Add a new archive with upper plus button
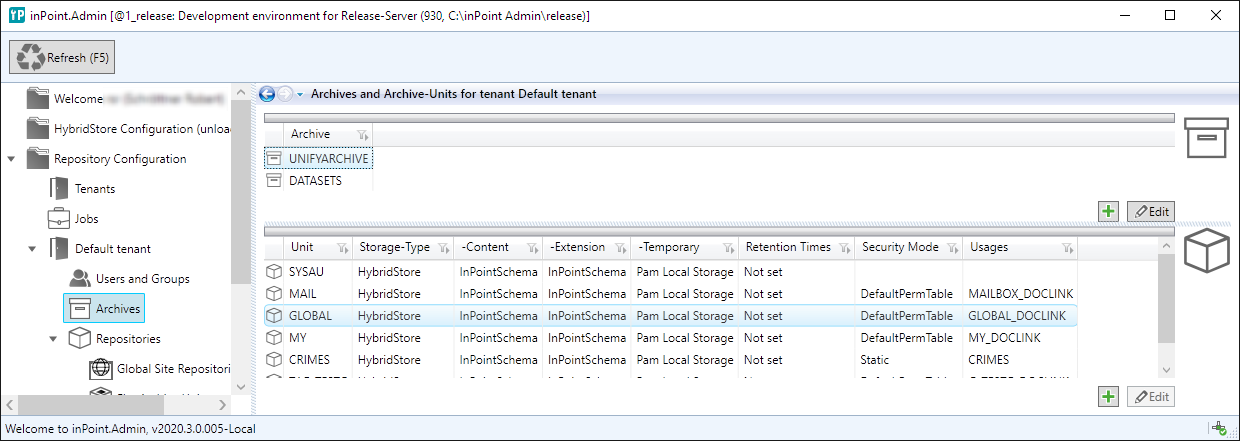Viewport: 1240px width, 441px height. (1108, 211)
